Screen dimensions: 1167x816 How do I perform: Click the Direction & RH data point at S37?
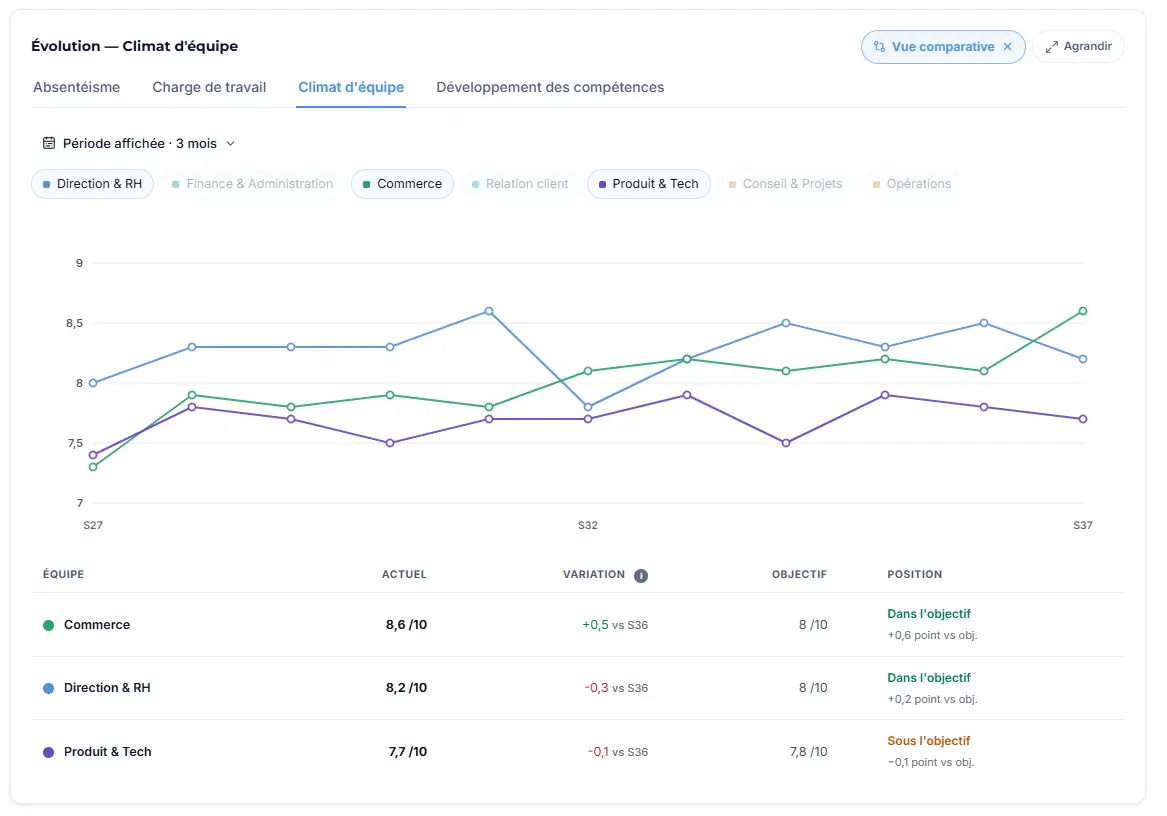click(1083, 359)
